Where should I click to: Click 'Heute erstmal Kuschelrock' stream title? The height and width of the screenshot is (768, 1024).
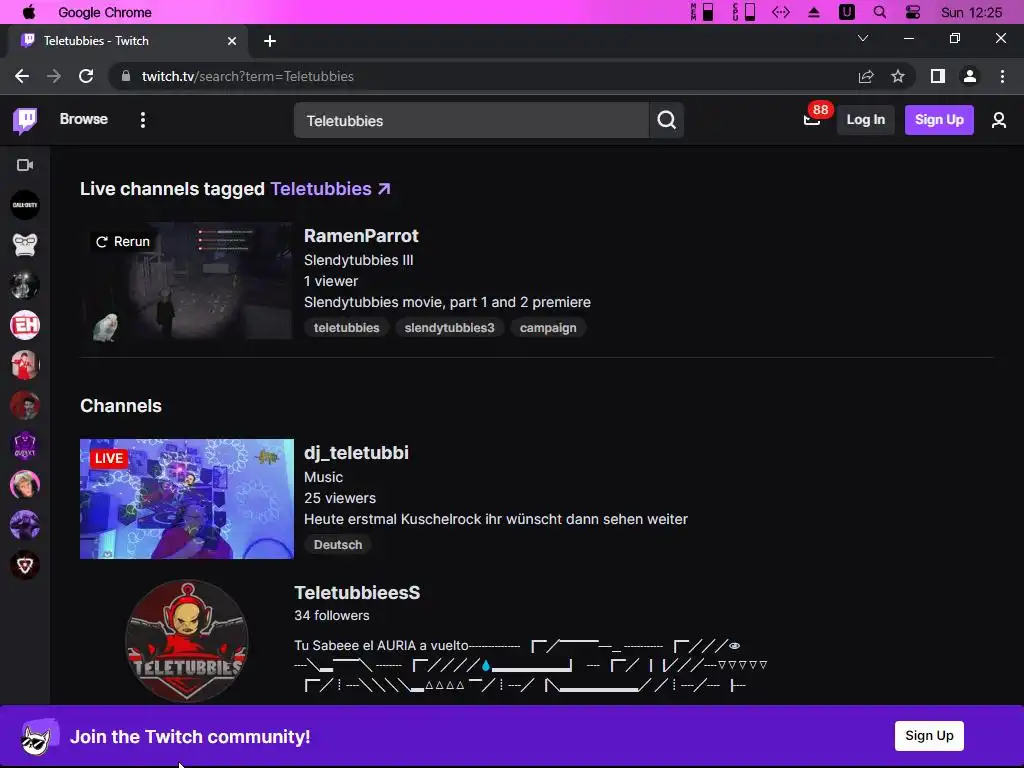[x=496, y=519]
